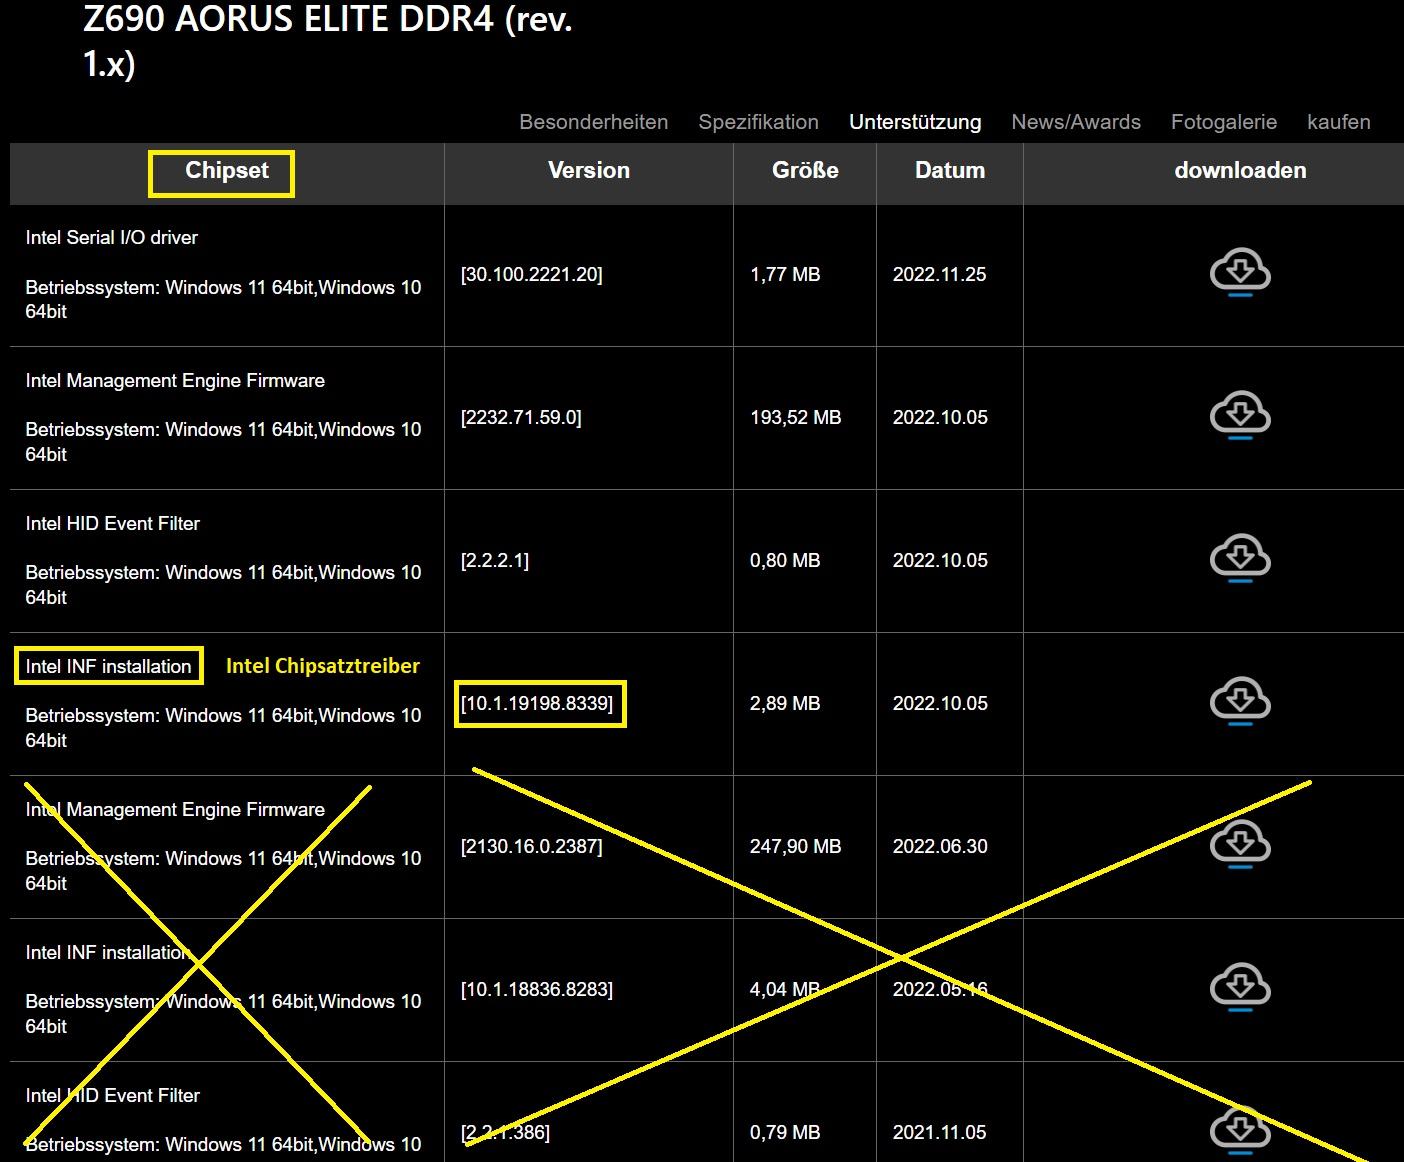Select size value 193,52 MB

click(x=796, y=417)
